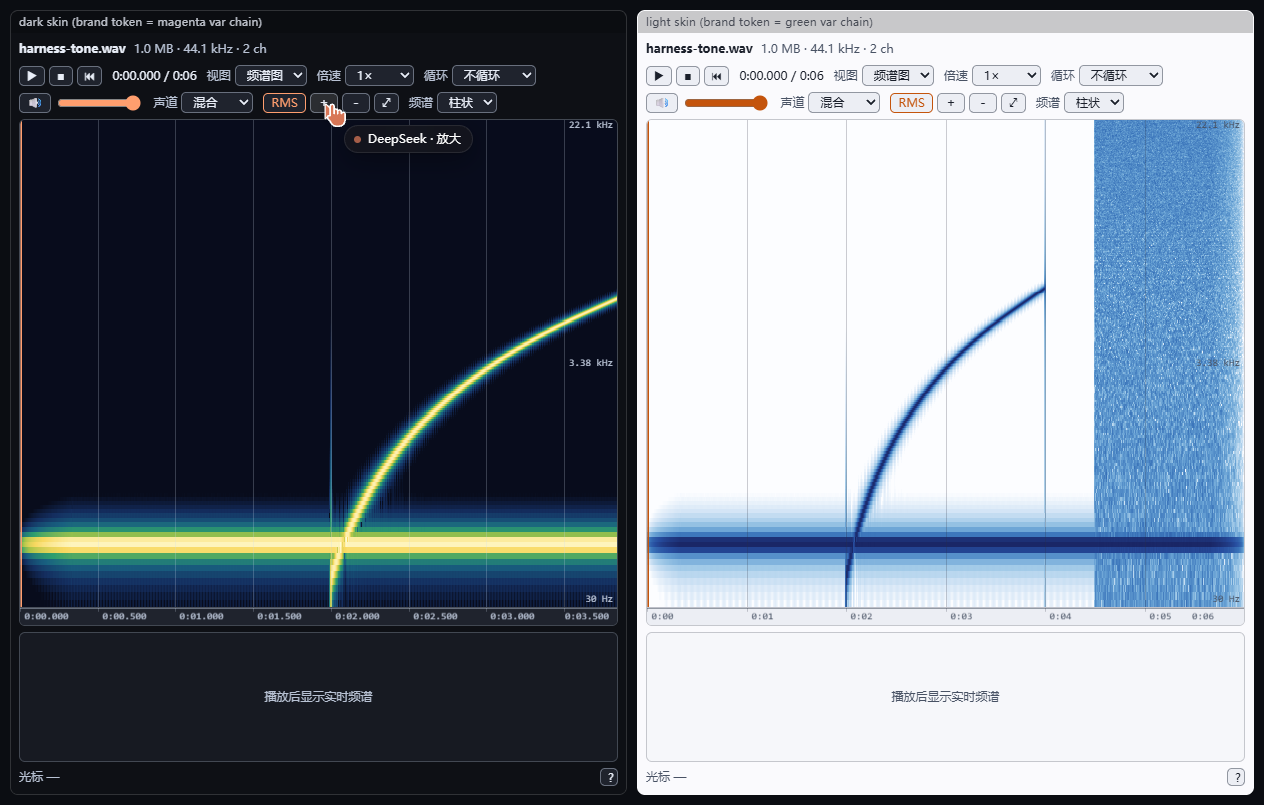The height and width of the screenshot is (805, 1264).
Task: Open the 混合 channel dropdown in light panel
Action: tap(844, 103)
